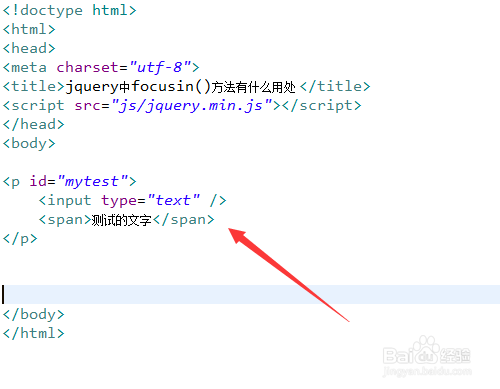Click the opening <body> tag
This screenshot has height=389, width=500.
[29, 144]
